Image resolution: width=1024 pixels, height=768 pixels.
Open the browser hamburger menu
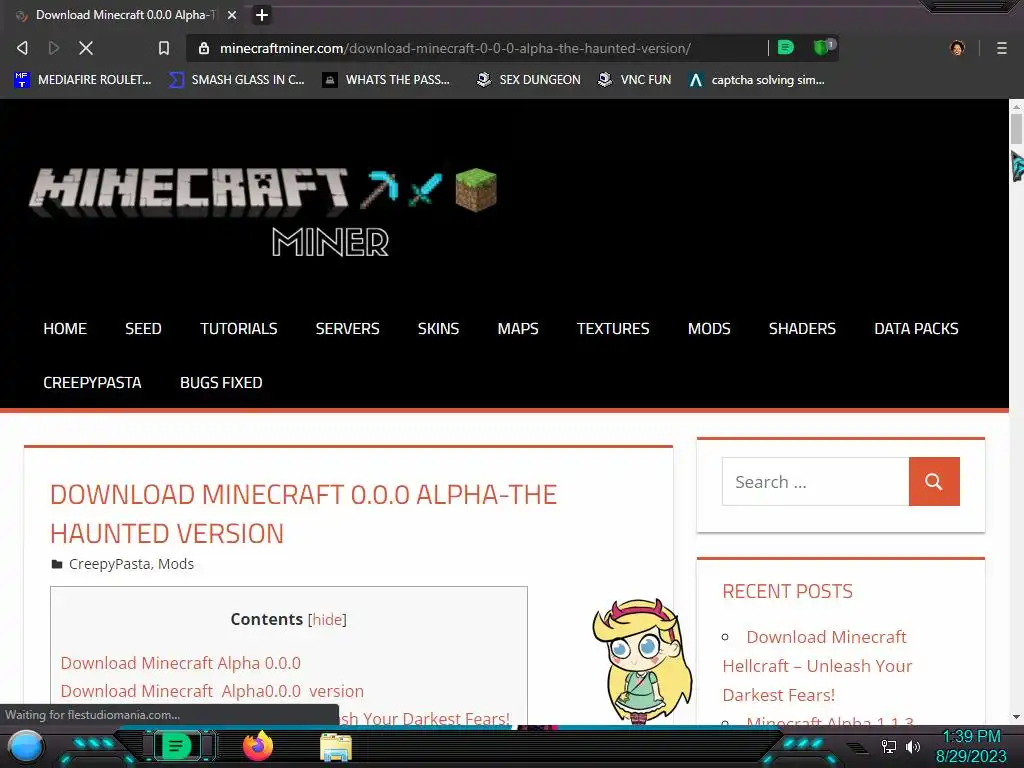pos(1001,48)
